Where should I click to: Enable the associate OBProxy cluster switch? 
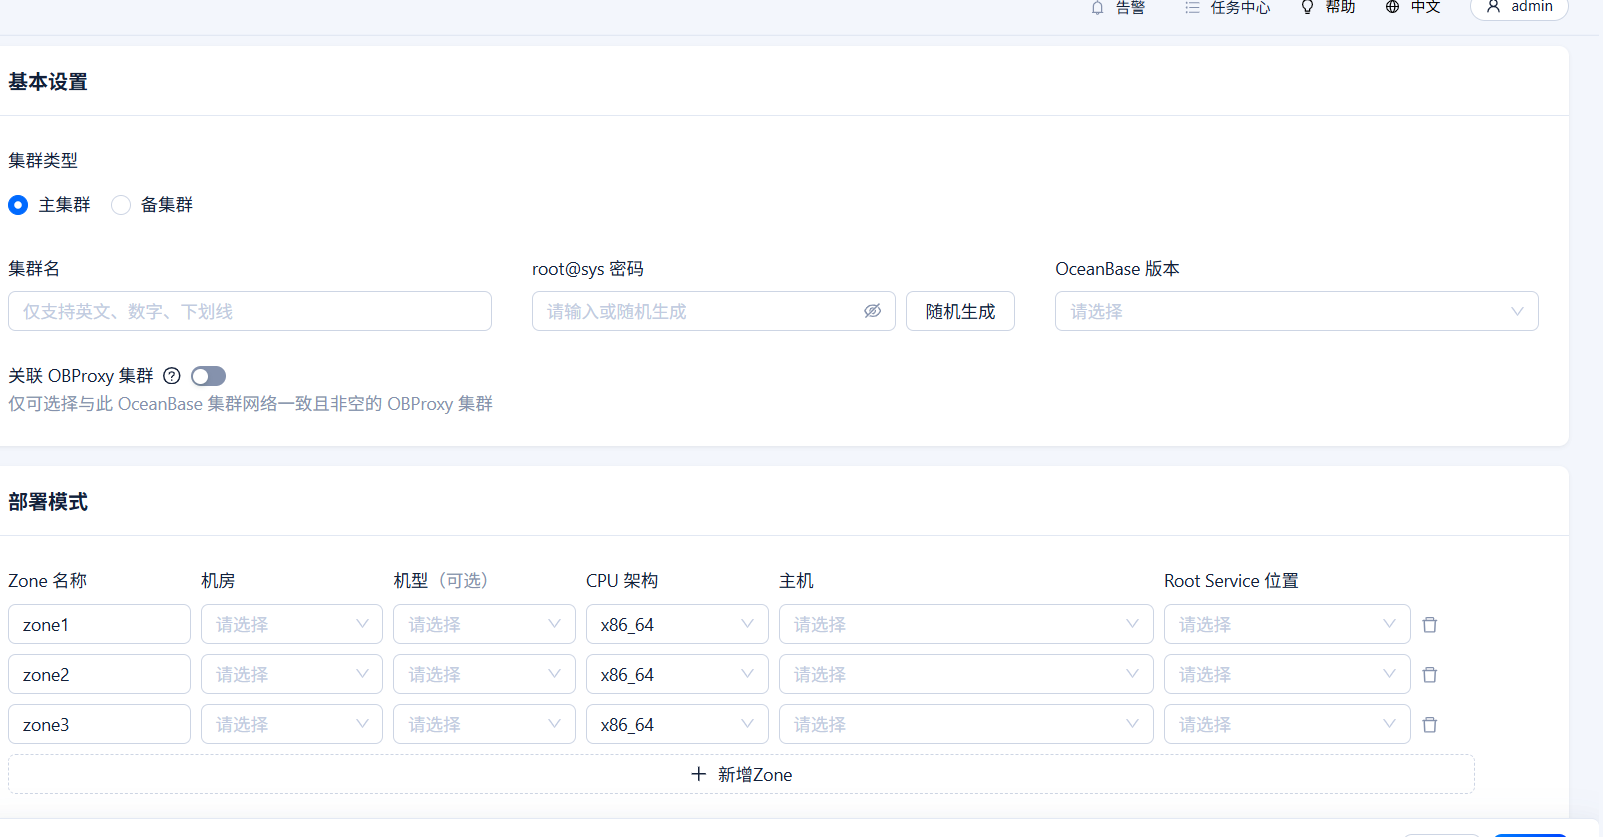click(208, 376)
